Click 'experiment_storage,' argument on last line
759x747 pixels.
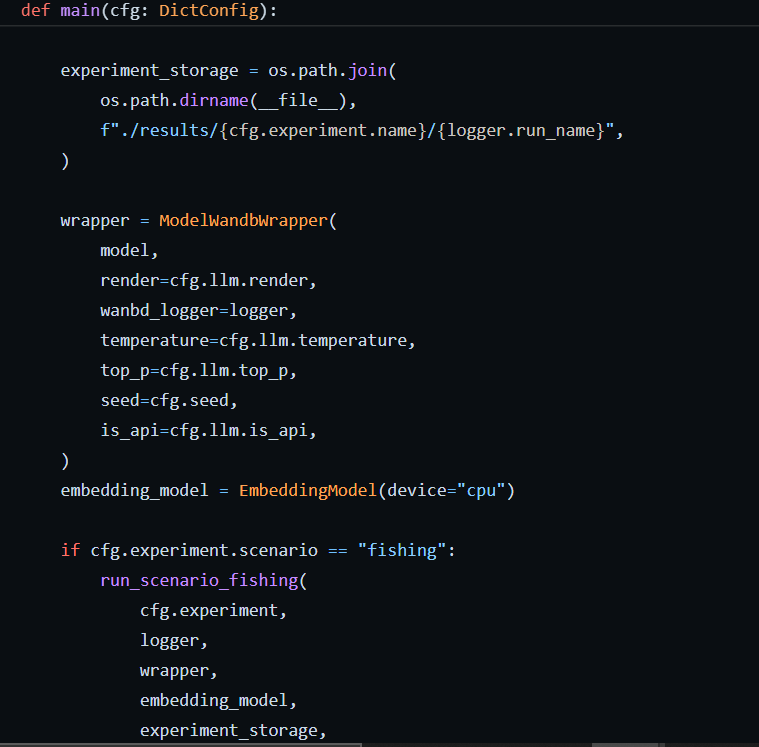click(233, 731)
